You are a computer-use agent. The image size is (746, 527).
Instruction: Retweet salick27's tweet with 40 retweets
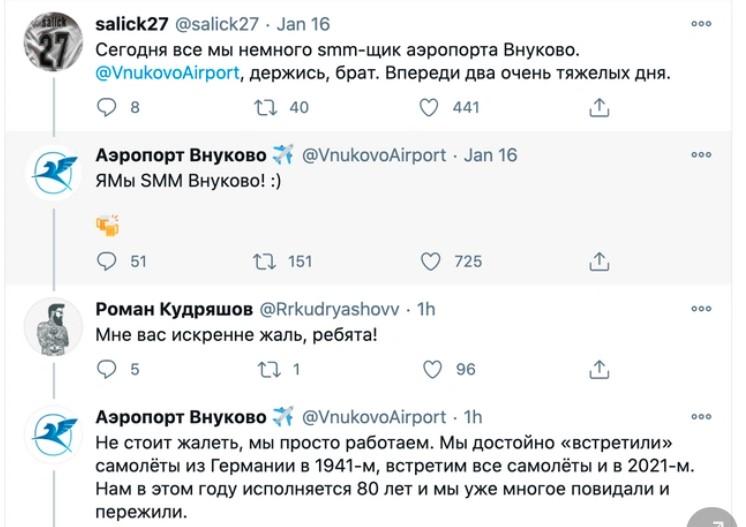267,107
